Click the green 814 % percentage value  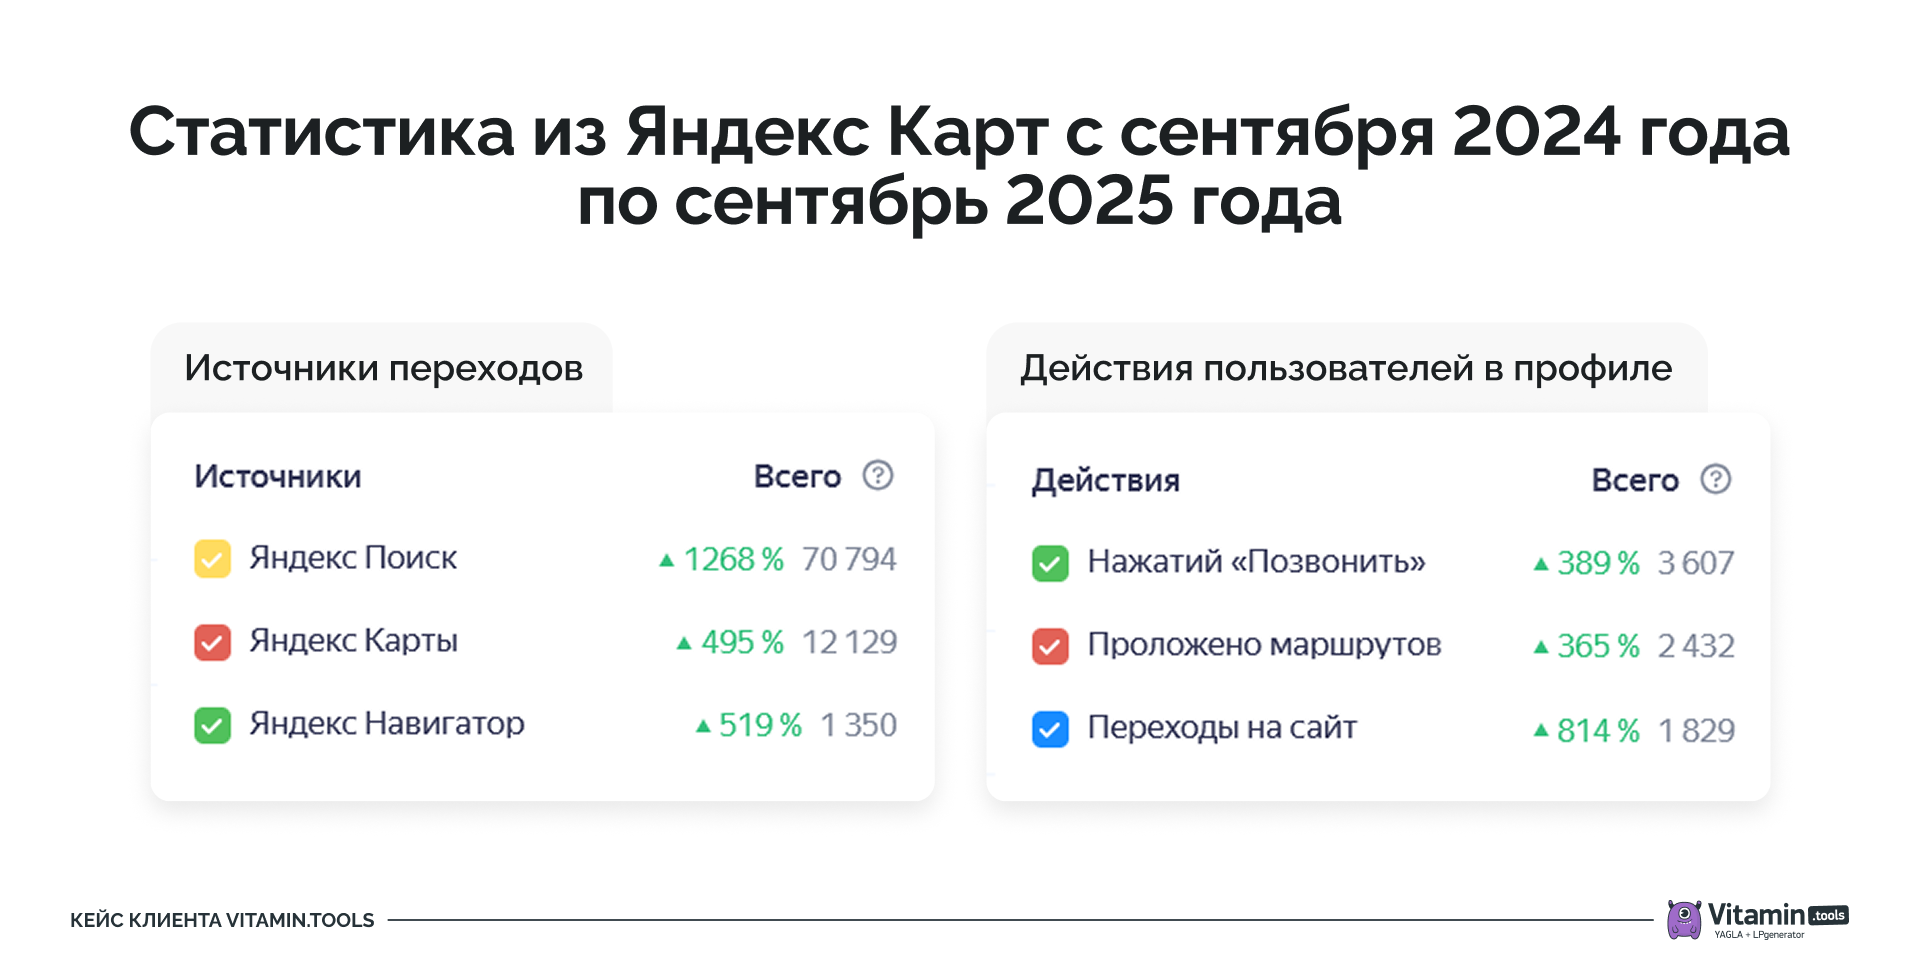click(x=1598, y=731)
